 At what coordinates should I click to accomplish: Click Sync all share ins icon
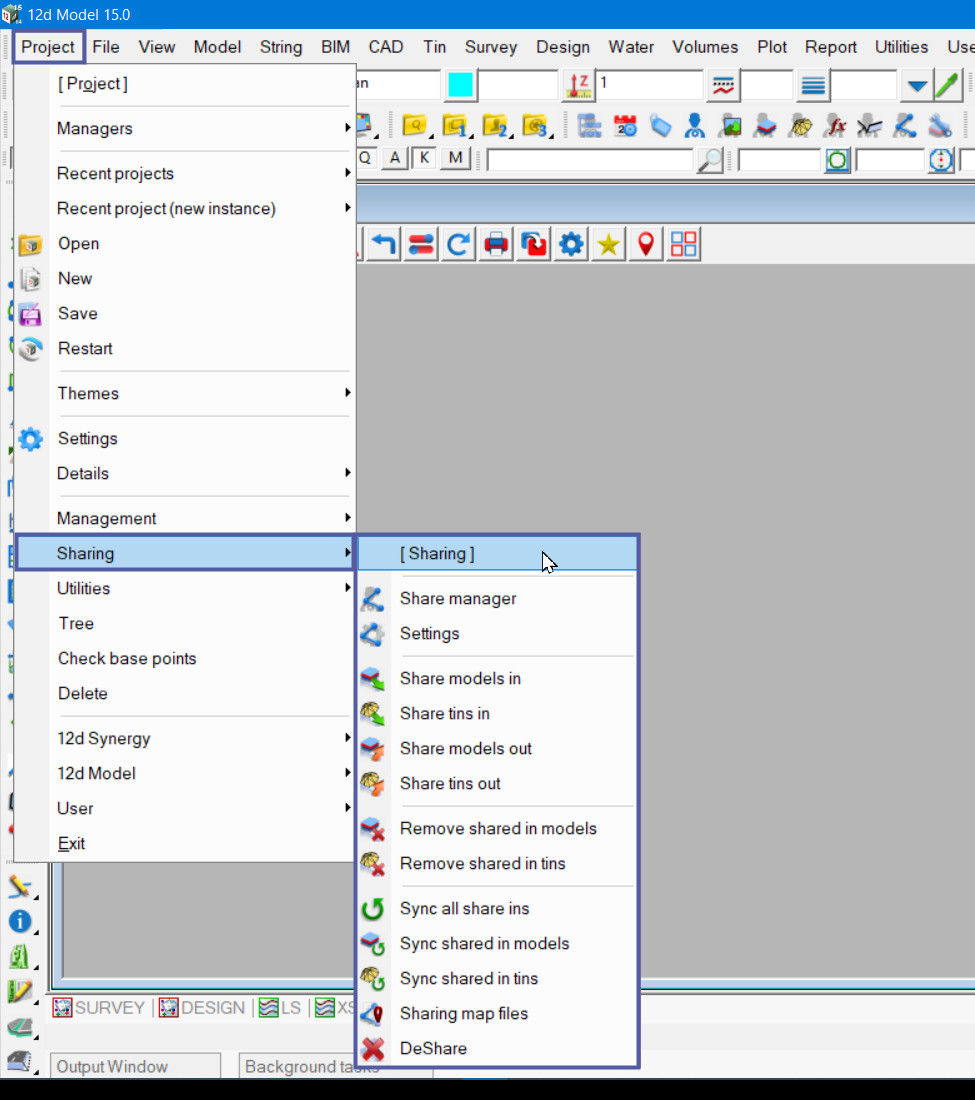pyautogui.click(x=372, y=909)
